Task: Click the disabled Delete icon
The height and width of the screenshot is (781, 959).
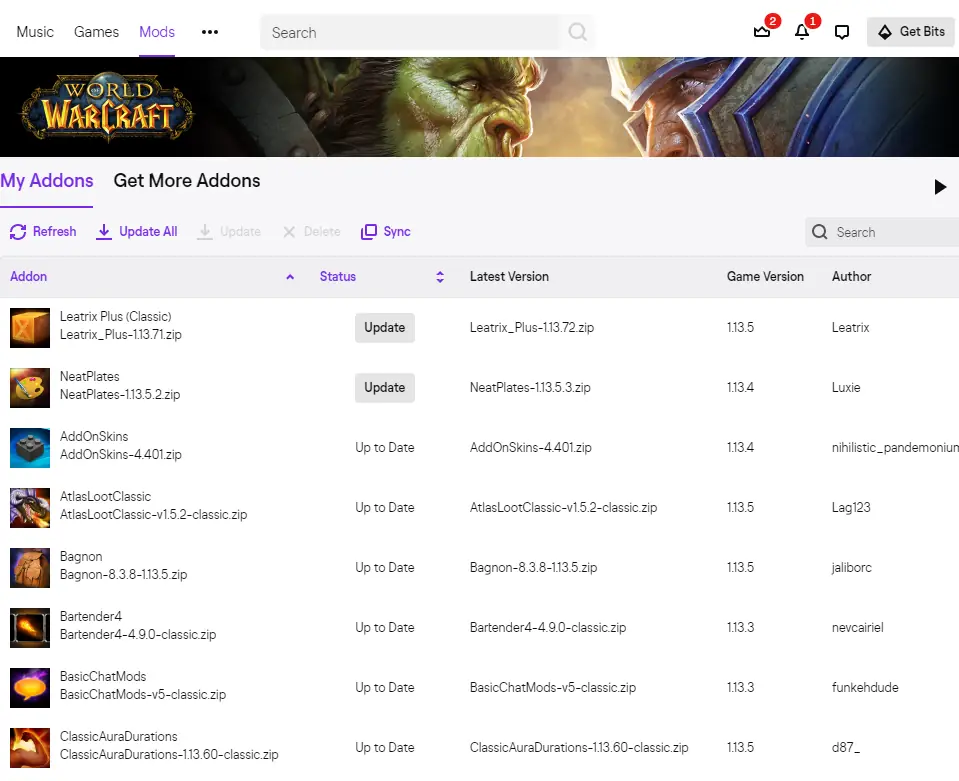Action: pyautogui.click(x=289, y=231)
